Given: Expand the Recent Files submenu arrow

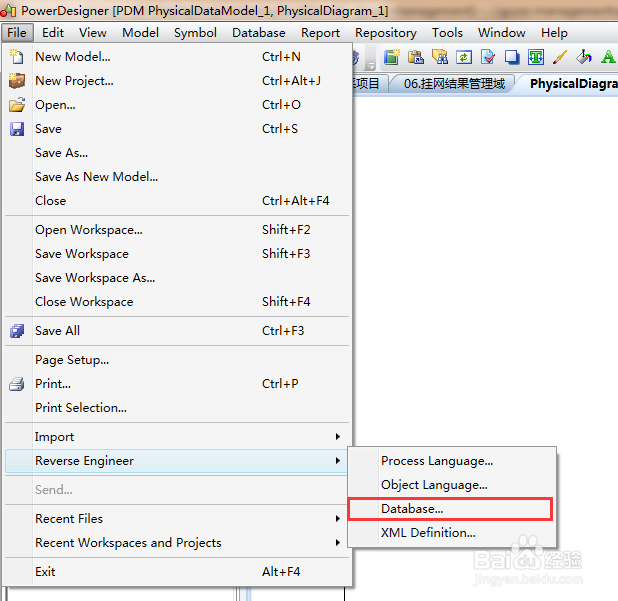Looking at the screenshot, I should (338, 519).
